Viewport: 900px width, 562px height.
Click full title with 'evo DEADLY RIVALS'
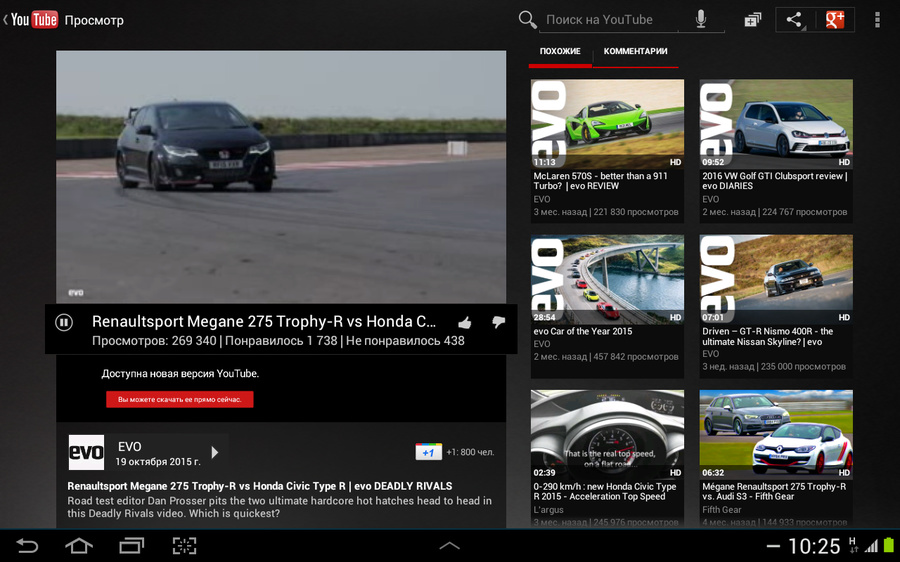[x=259, y=486]
